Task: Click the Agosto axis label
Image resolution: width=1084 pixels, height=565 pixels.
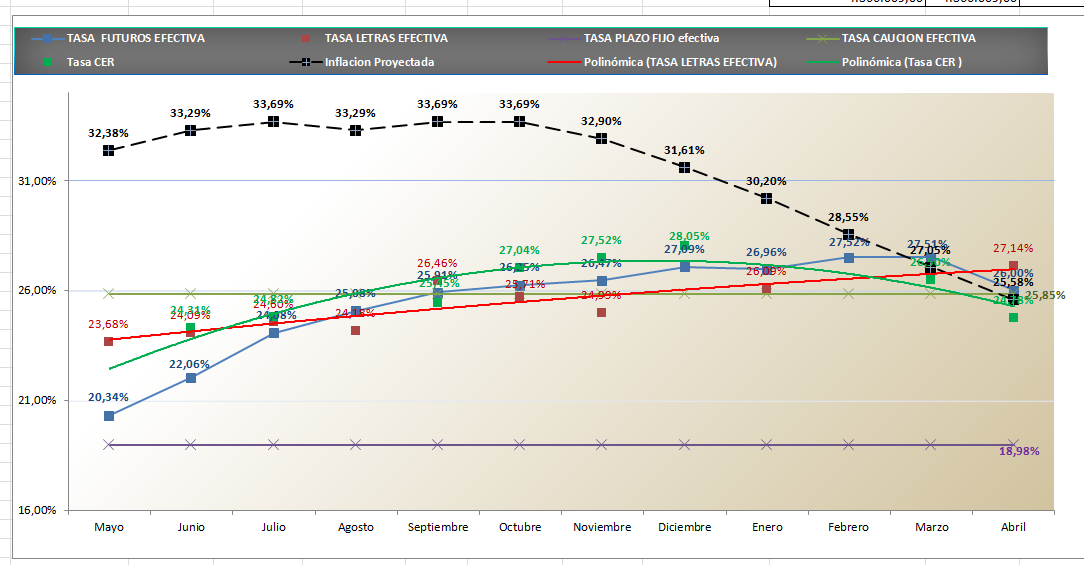Action: click(355, 527)
